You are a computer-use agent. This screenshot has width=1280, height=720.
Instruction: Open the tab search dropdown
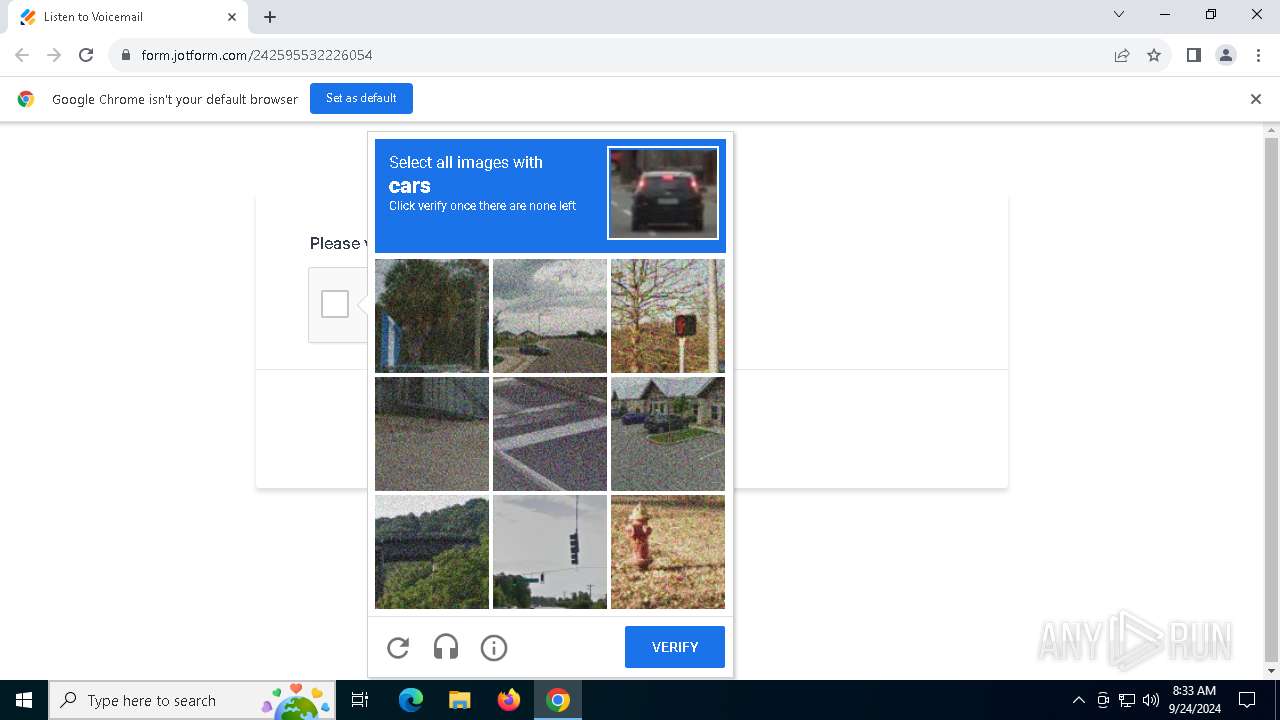click(1119, 15)
